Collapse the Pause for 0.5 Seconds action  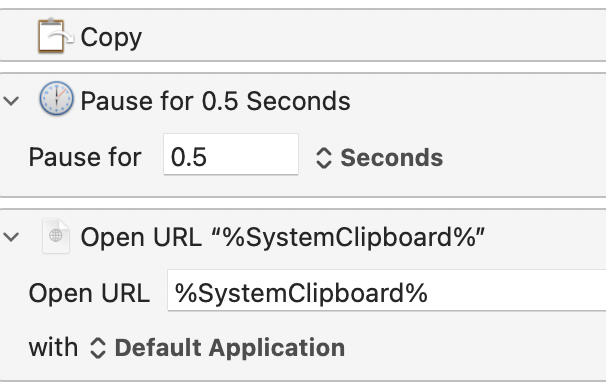11,101
